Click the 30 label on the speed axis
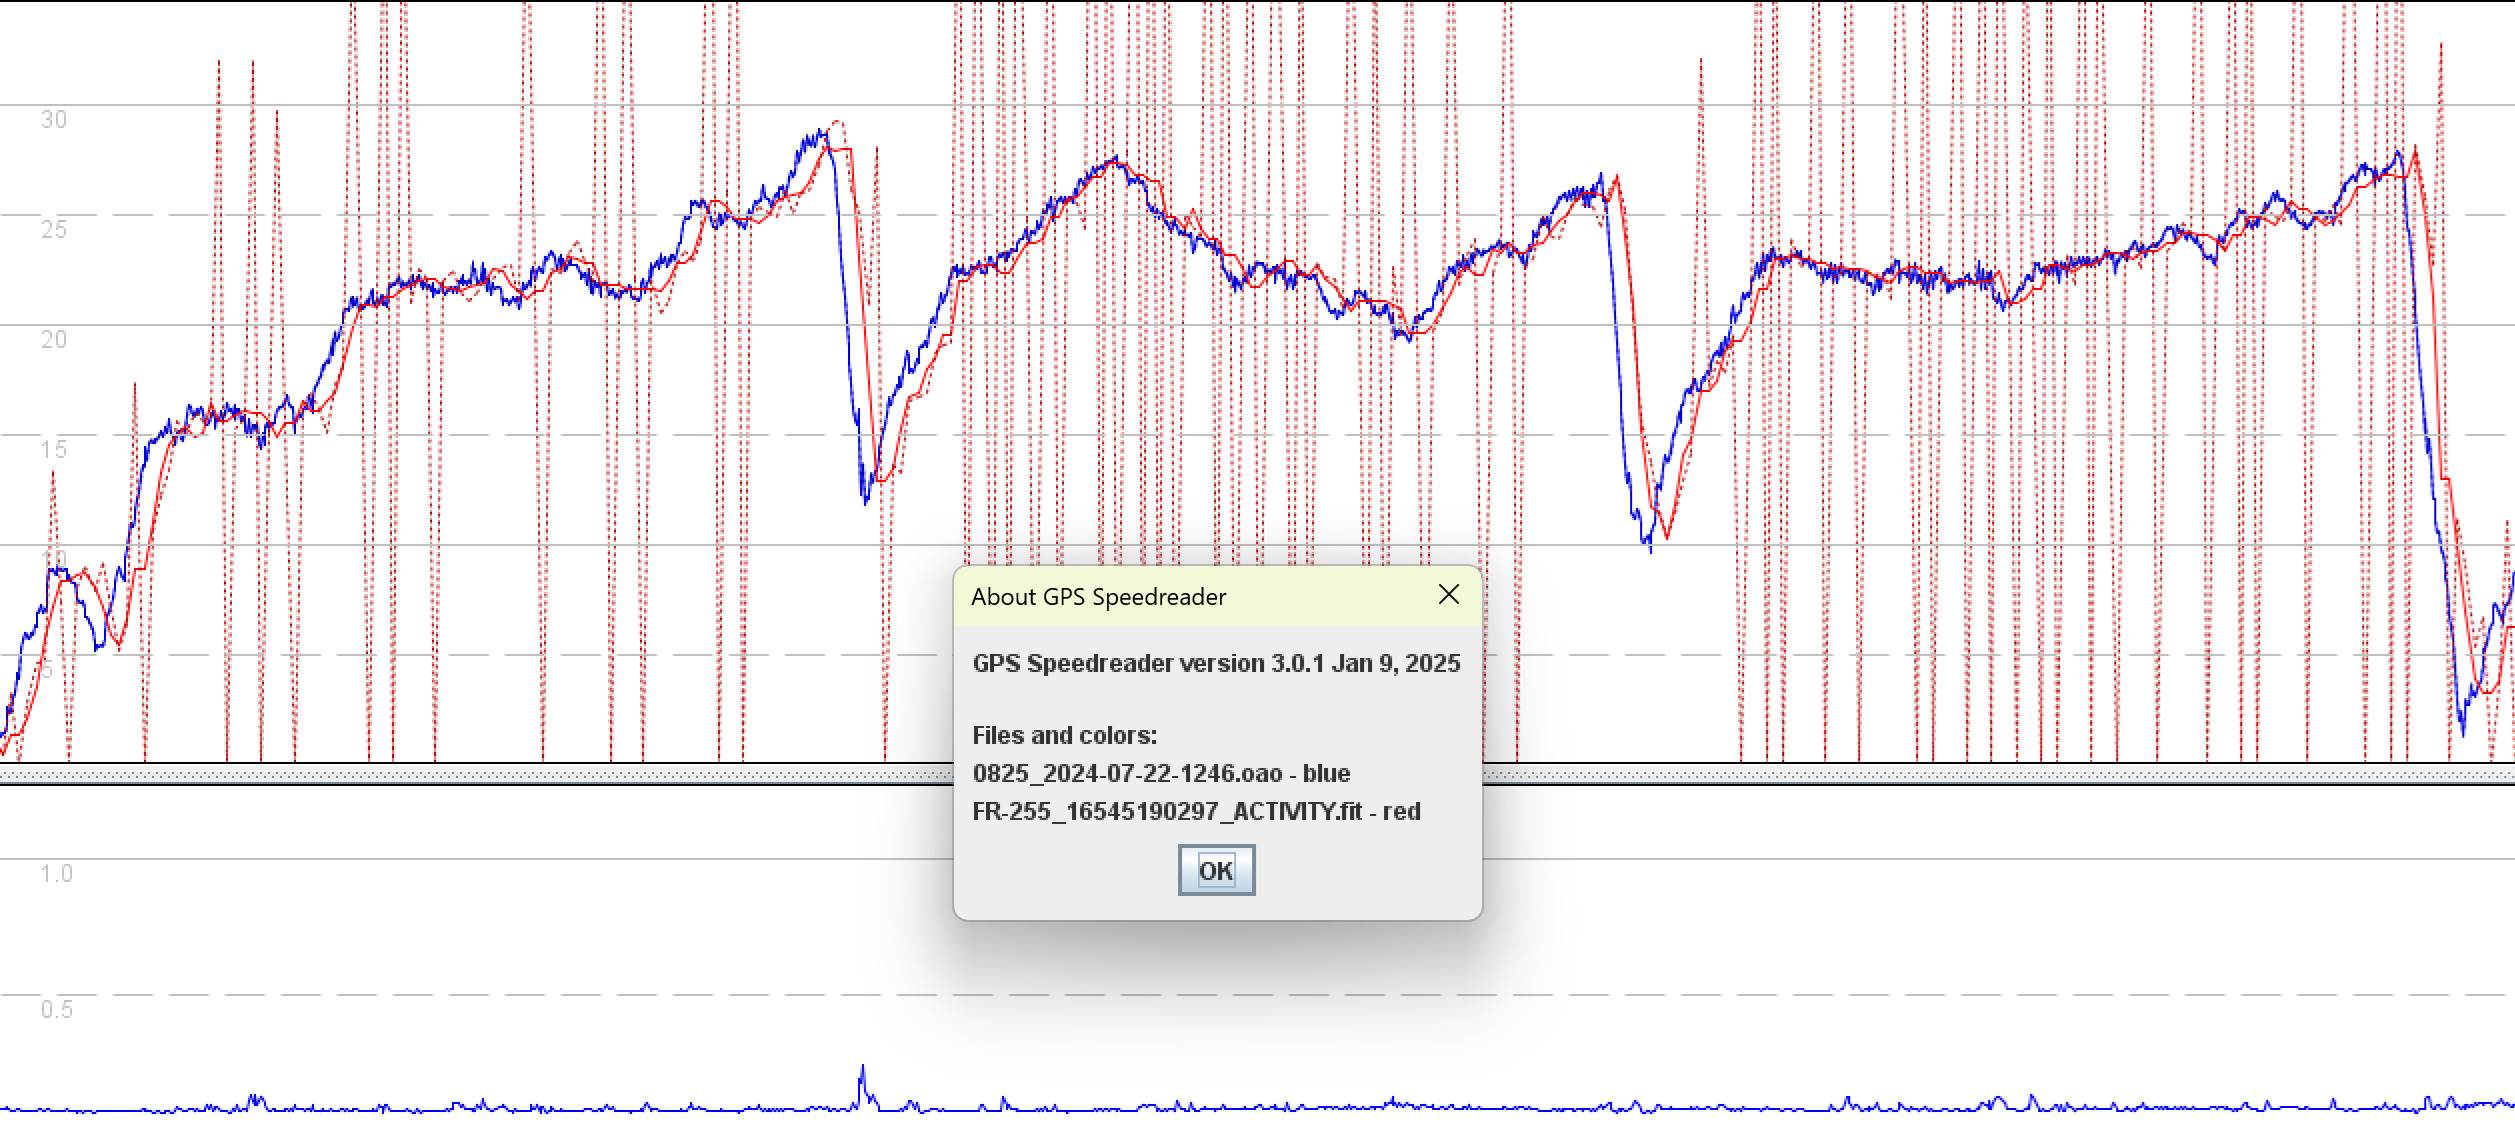 [x=54, y=120]
